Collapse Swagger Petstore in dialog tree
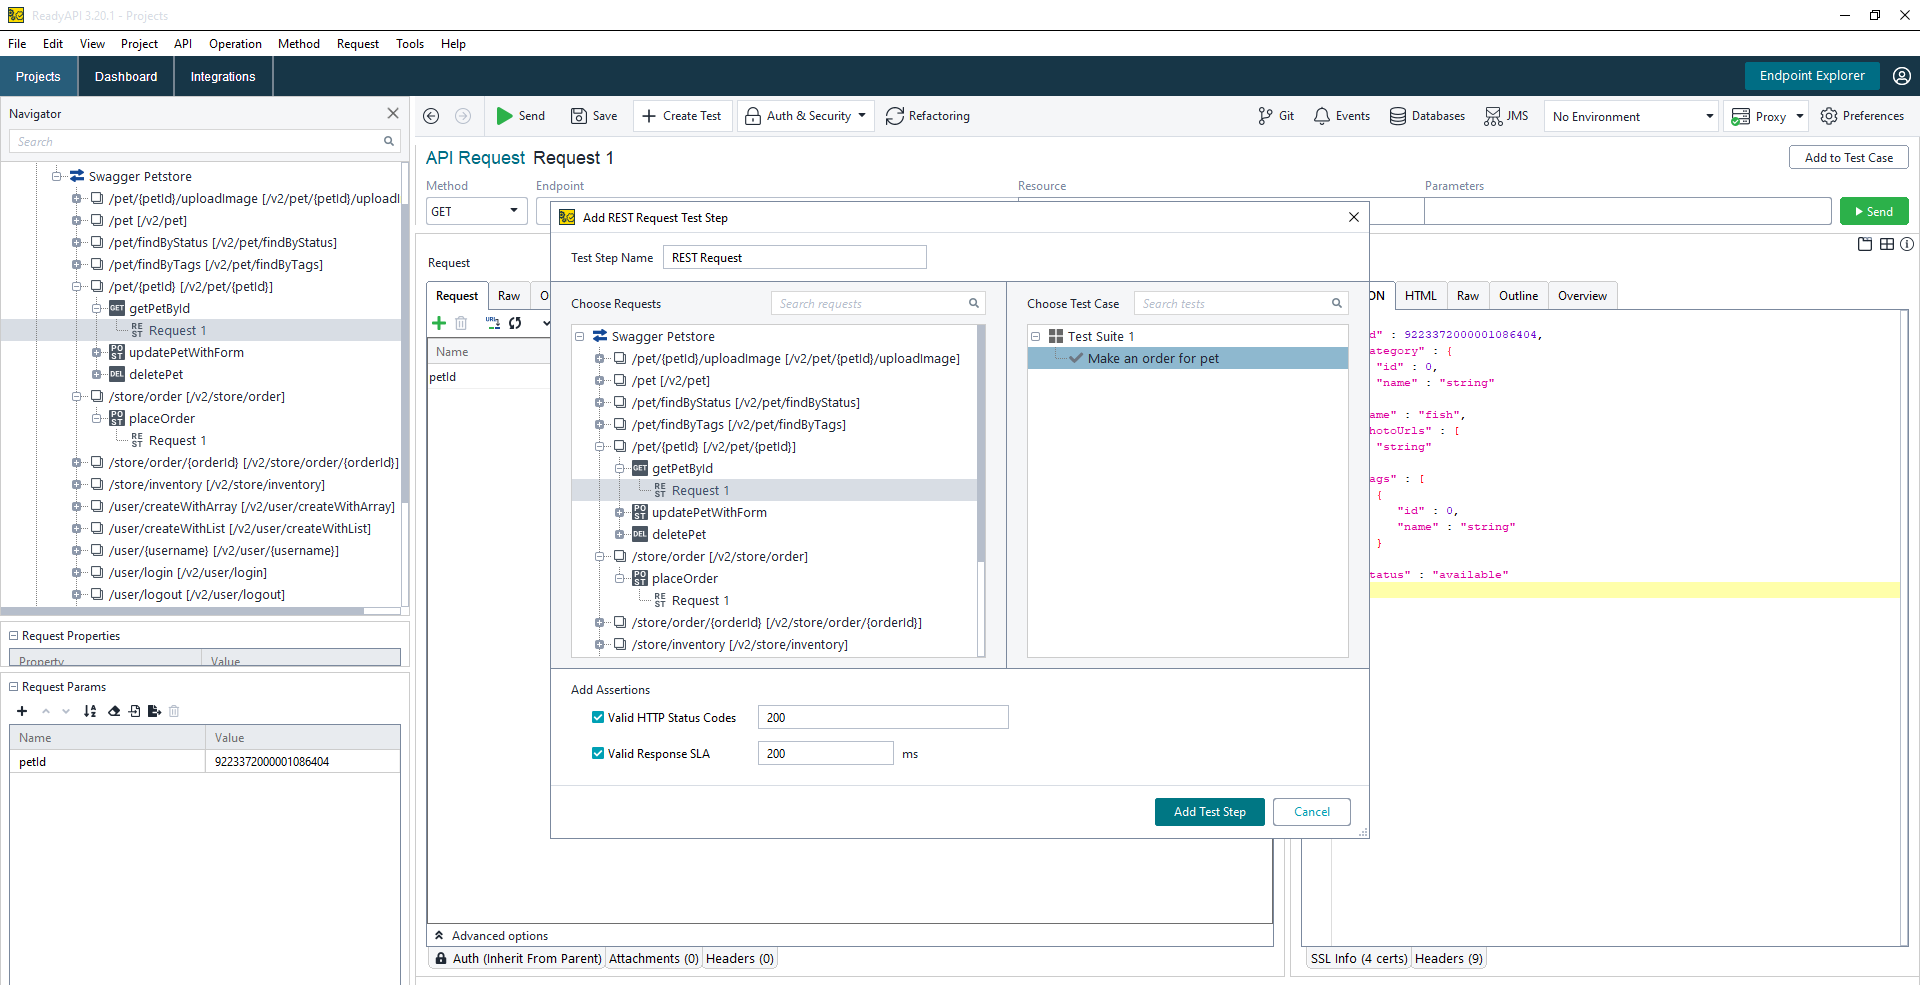1920x985 pixels. click(x=580, y=337)
